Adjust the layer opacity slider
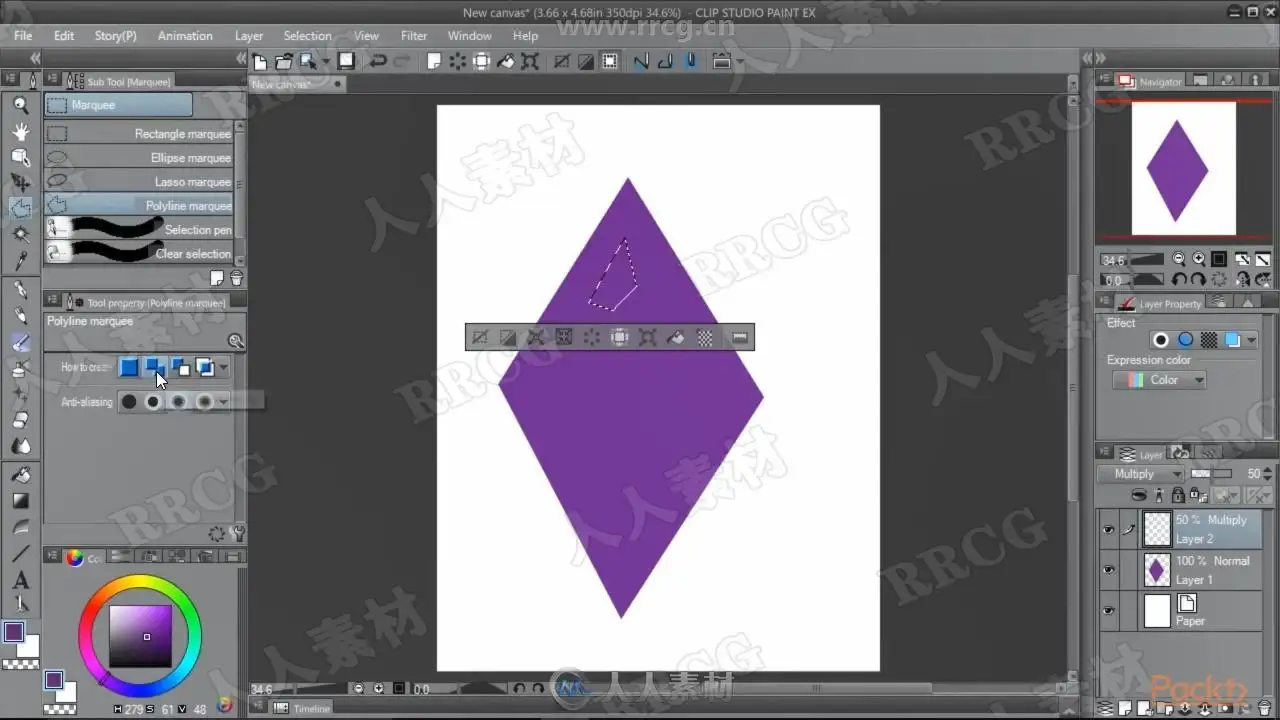The width and height of the screenshot is (1280, 720). 1211,474
